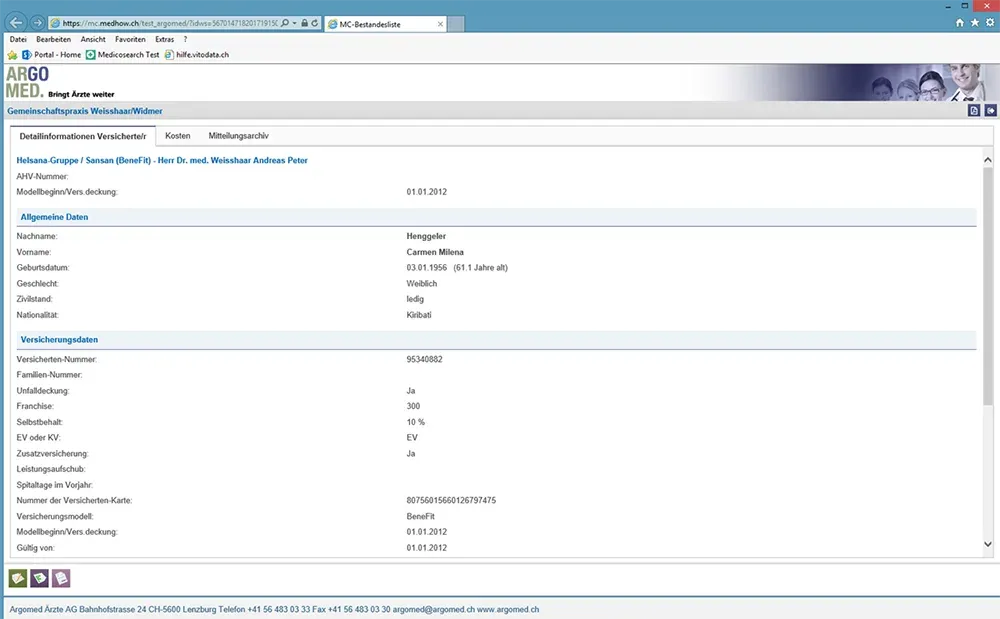
Task: Open browser settings gear icon
Action: coord(990,22)
